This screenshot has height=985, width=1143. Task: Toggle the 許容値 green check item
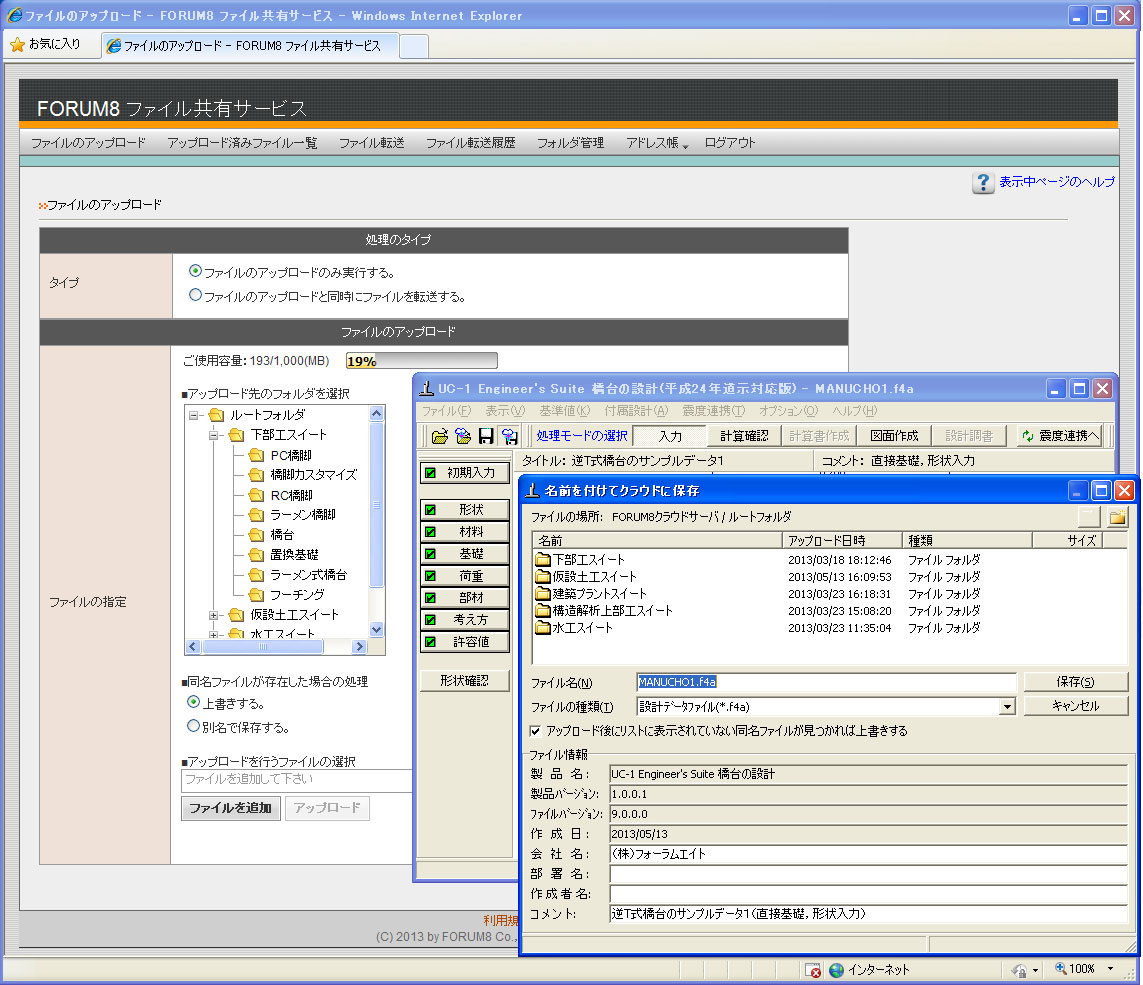pos(431,642)
